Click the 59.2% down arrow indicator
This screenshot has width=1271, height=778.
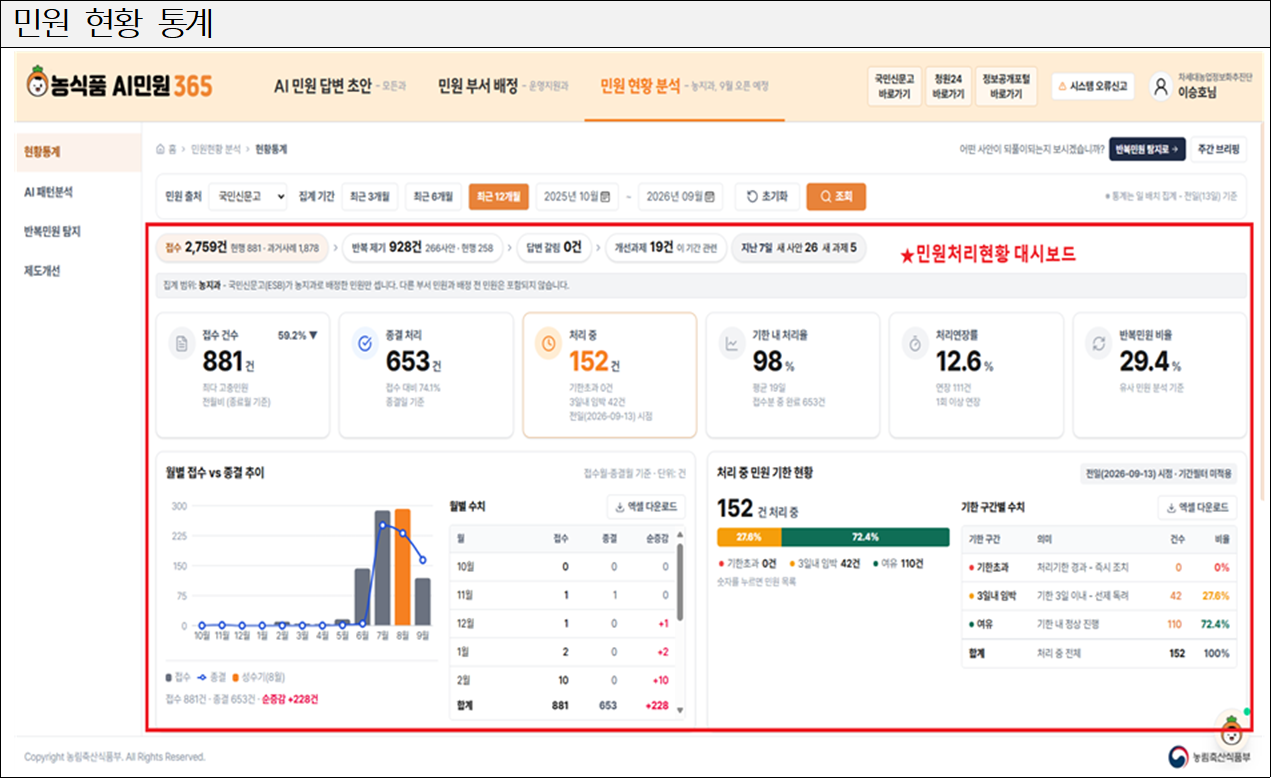[297, 336]
